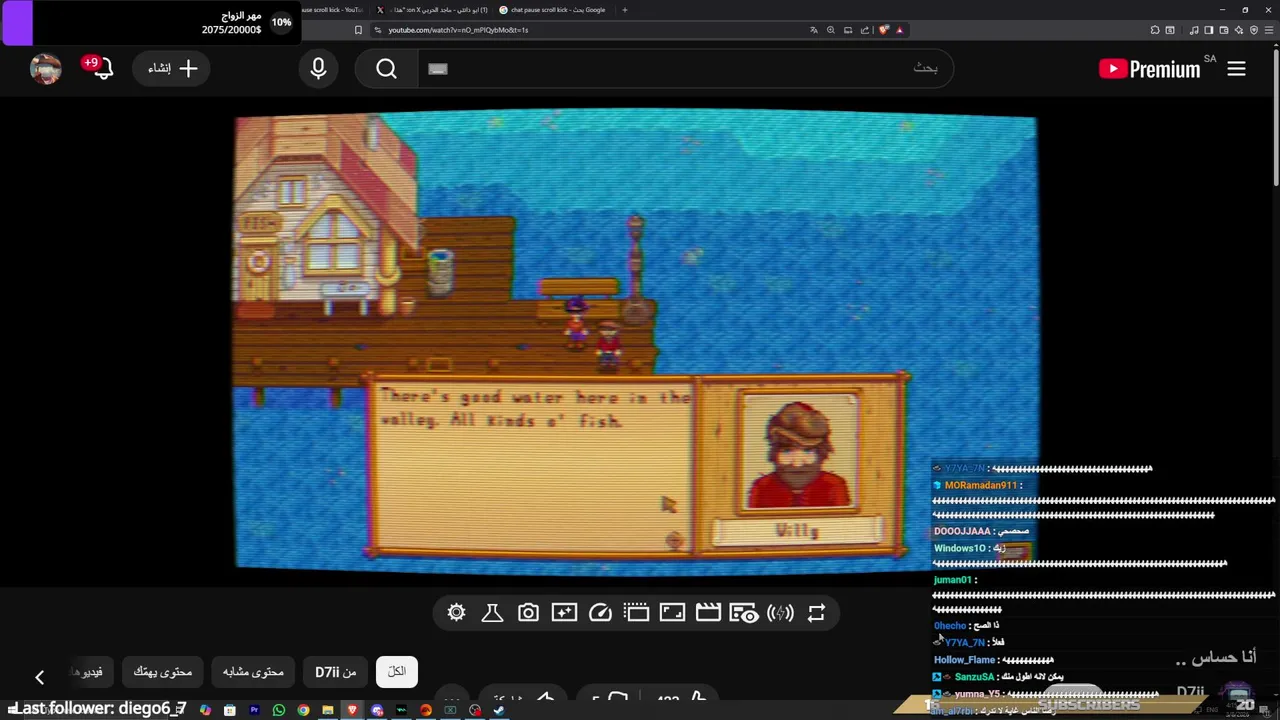Toggle the eye visibility list icon
The height and width of the screenshot is (720, 1280).
tap(743, 613)
